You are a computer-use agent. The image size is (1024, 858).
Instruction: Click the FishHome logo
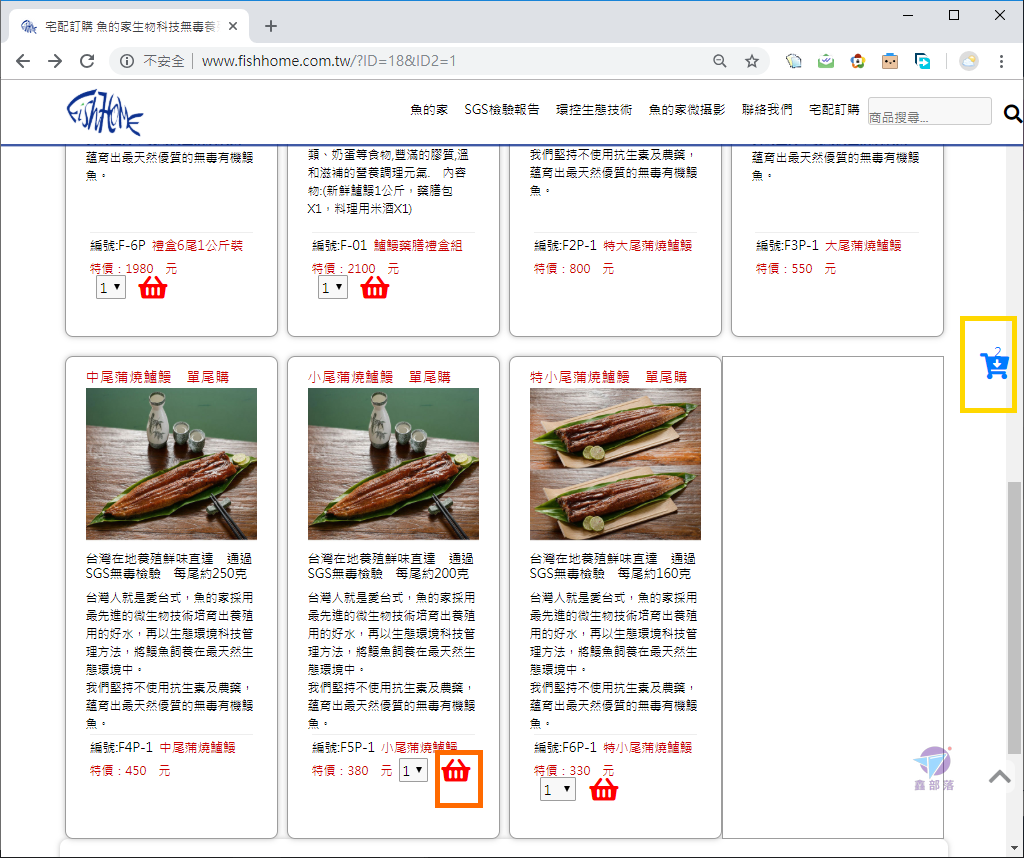104,112
